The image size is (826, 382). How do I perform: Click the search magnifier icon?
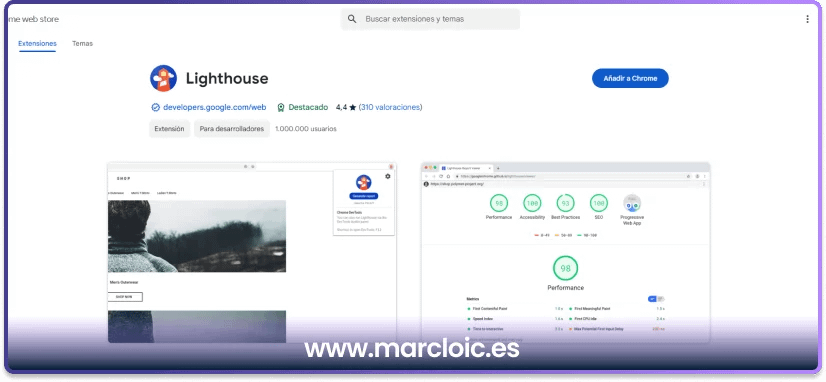click(352, 19)
